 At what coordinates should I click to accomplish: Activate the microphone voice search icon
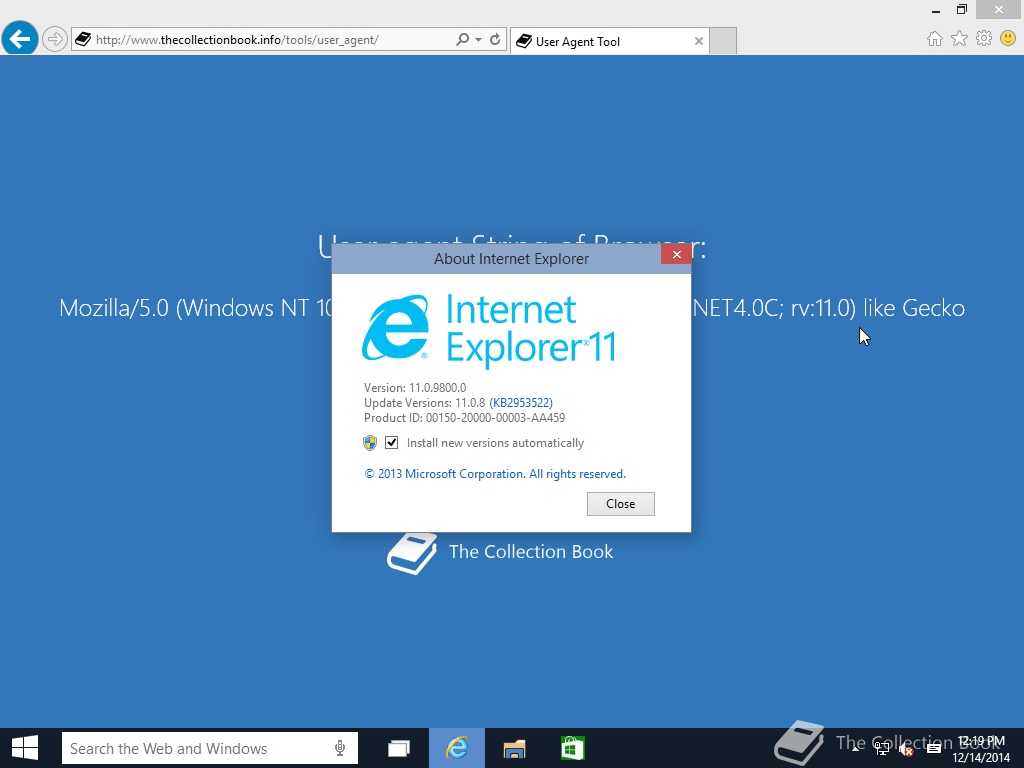tap(340, 748)
